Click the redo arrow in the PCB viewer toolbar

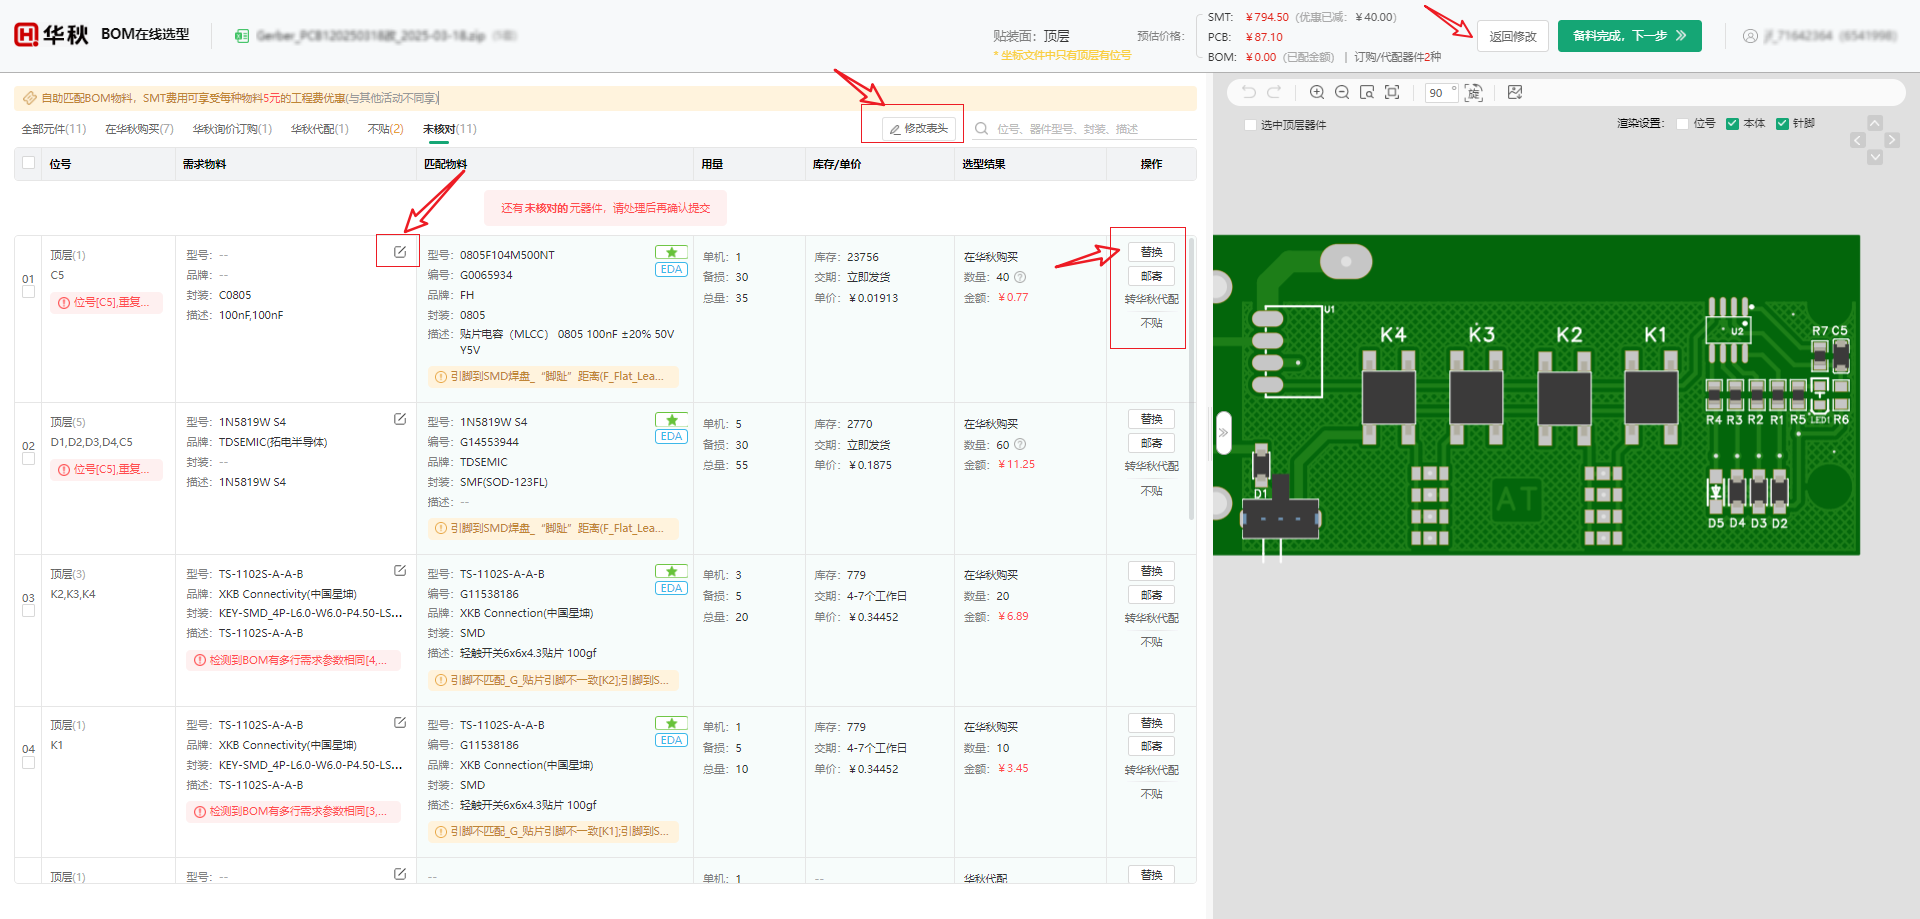1274,92
